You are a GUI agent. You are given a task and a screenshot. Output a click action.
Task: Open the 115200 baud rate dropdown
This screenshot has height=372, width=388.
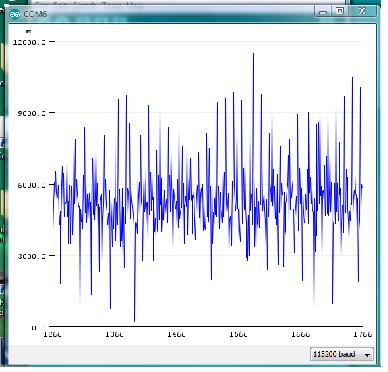pos(342,354)
